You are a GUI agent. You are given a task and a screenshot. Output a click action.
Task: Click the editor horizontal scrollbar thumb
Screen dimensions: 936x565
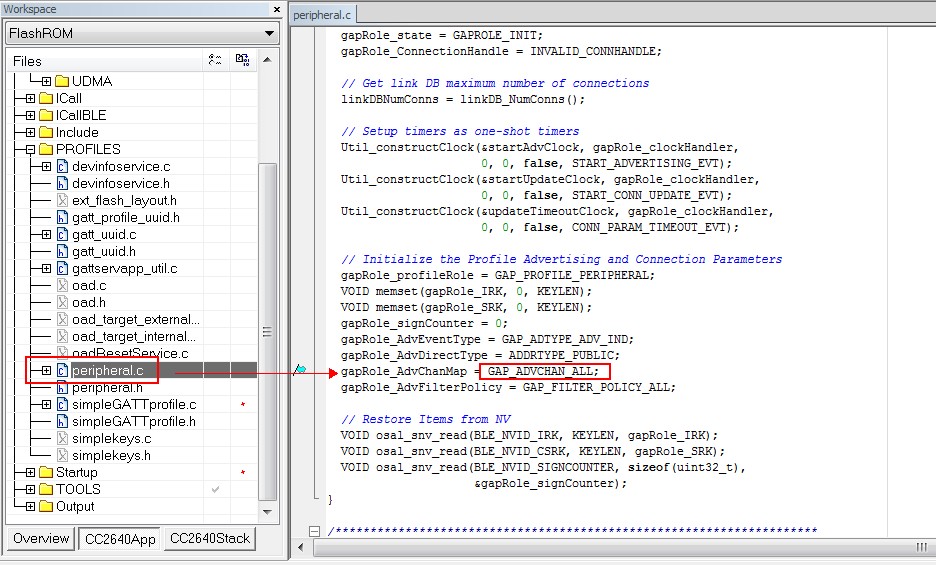click(624, 547)
